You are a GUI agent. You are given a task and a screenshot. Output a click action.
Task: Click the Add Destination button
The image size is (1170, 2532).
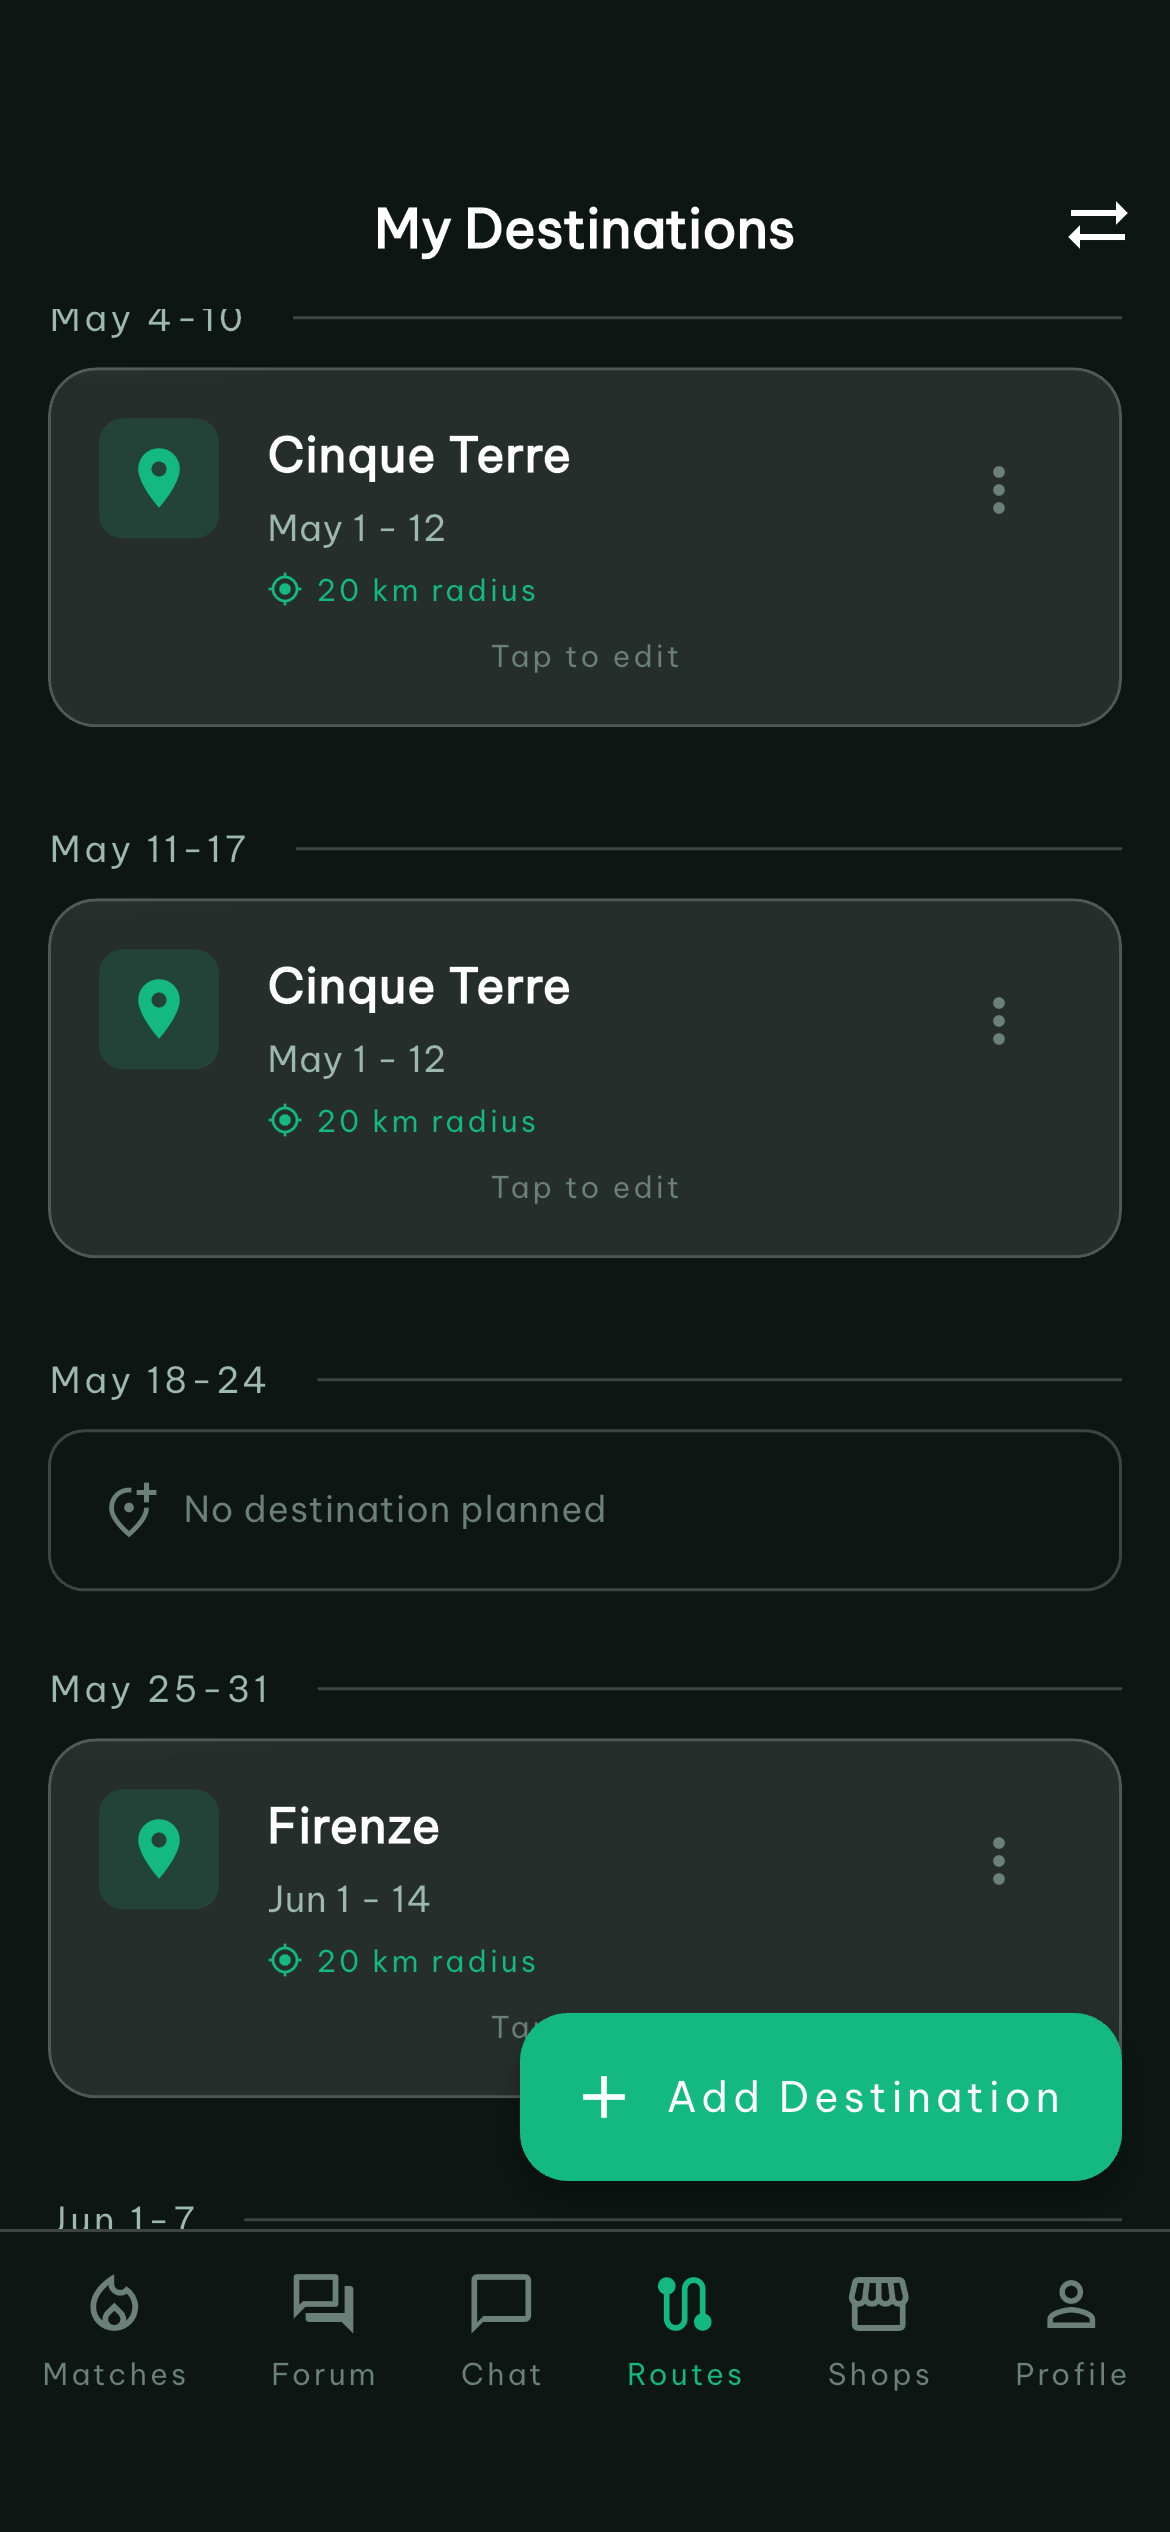pos(820,2097)
